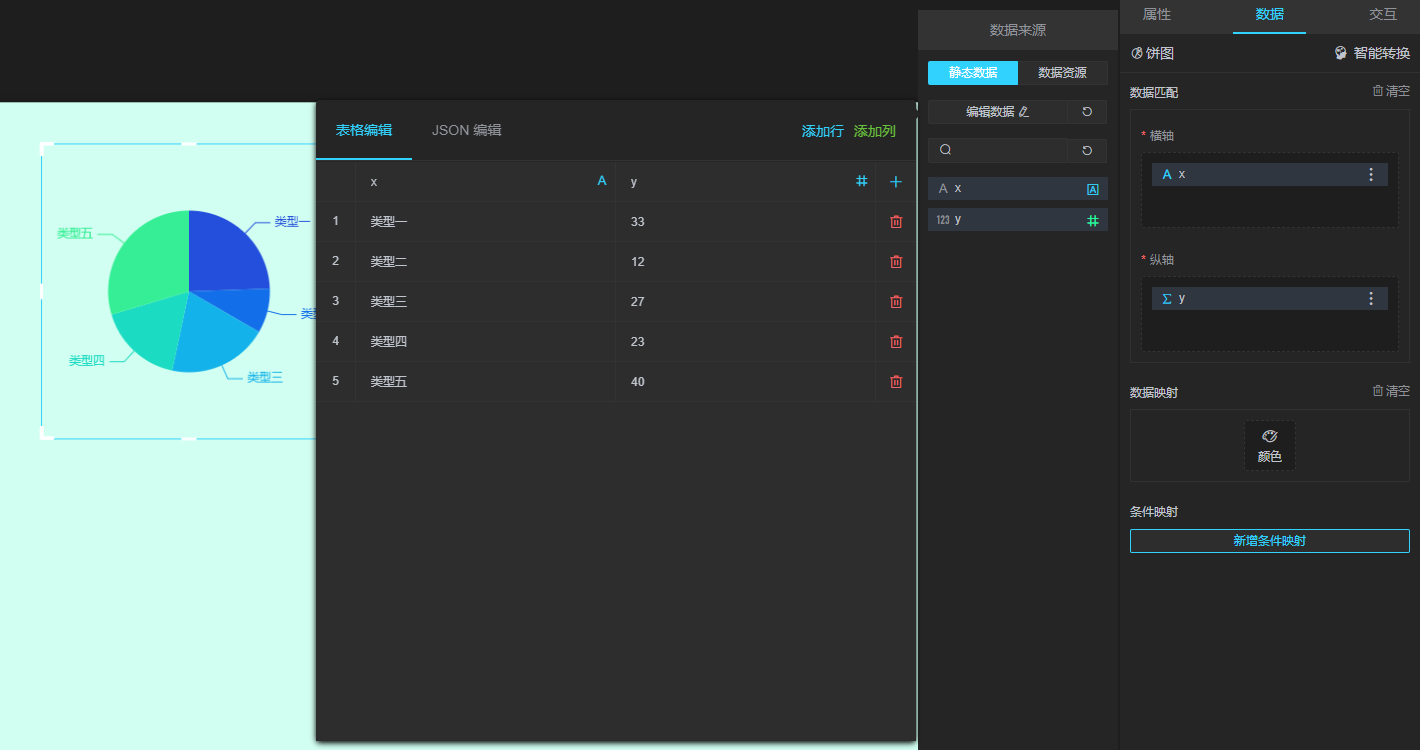Delete row 类型三 with trash icon
The height and width of the screenshot is (750, 1420).
[x=896, y=302]
